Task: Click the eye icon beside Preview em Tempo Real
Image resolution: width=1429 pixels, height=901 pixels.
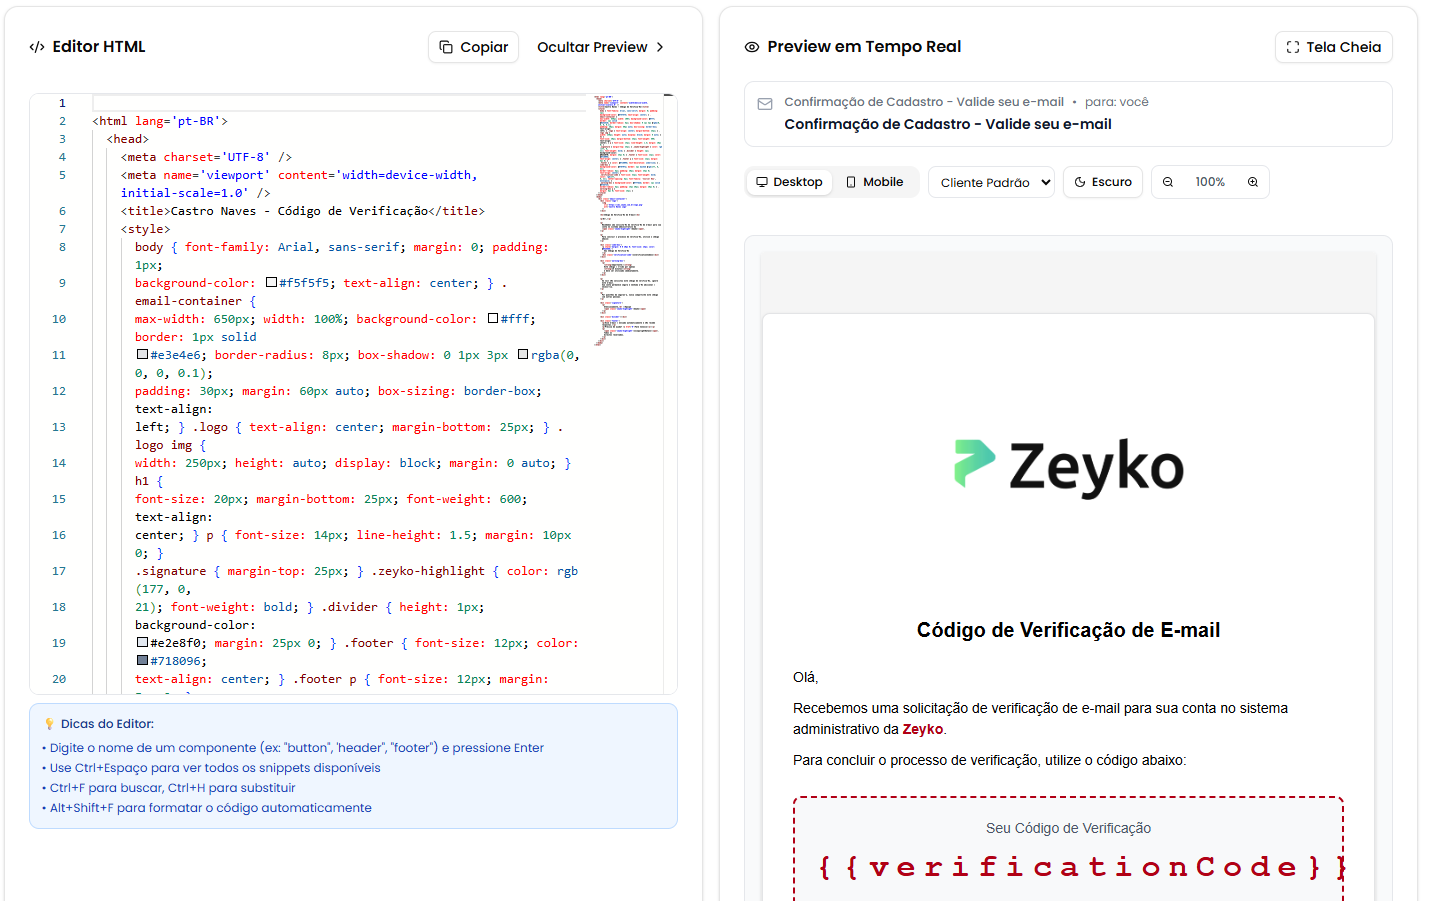Action: pos(751,46)
